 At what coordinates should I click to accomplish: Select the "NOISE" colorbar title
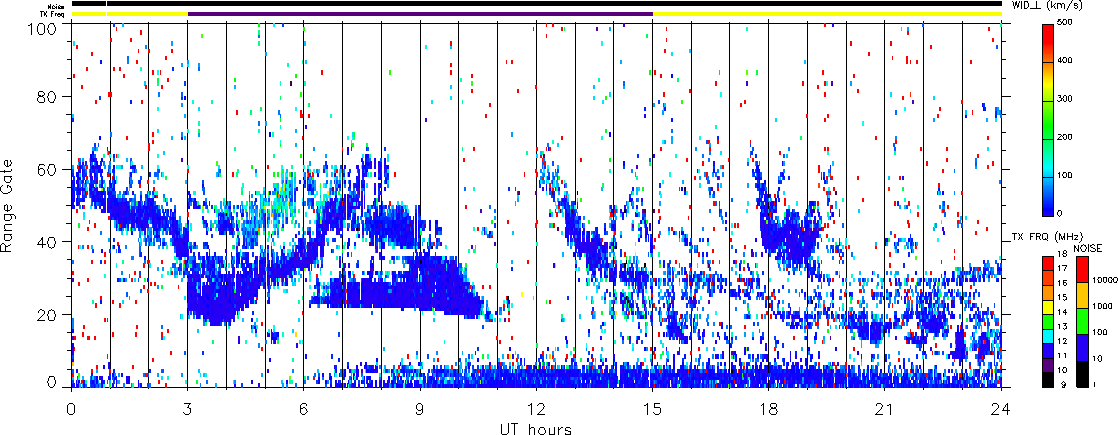[1087, 248]
